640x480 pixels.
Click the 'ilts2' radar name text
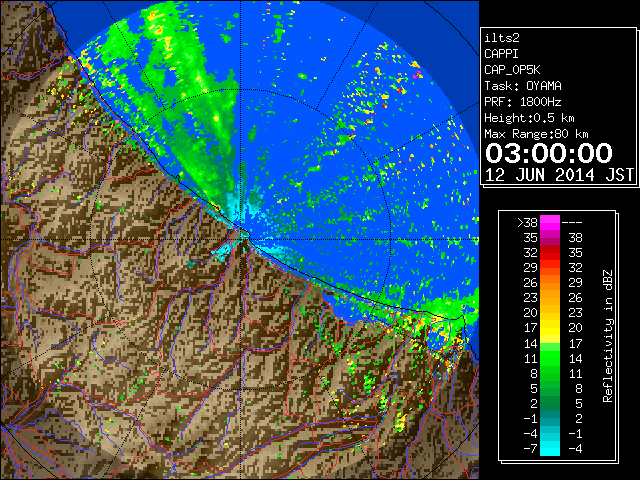pyautogui.click(x=502, y=38)
